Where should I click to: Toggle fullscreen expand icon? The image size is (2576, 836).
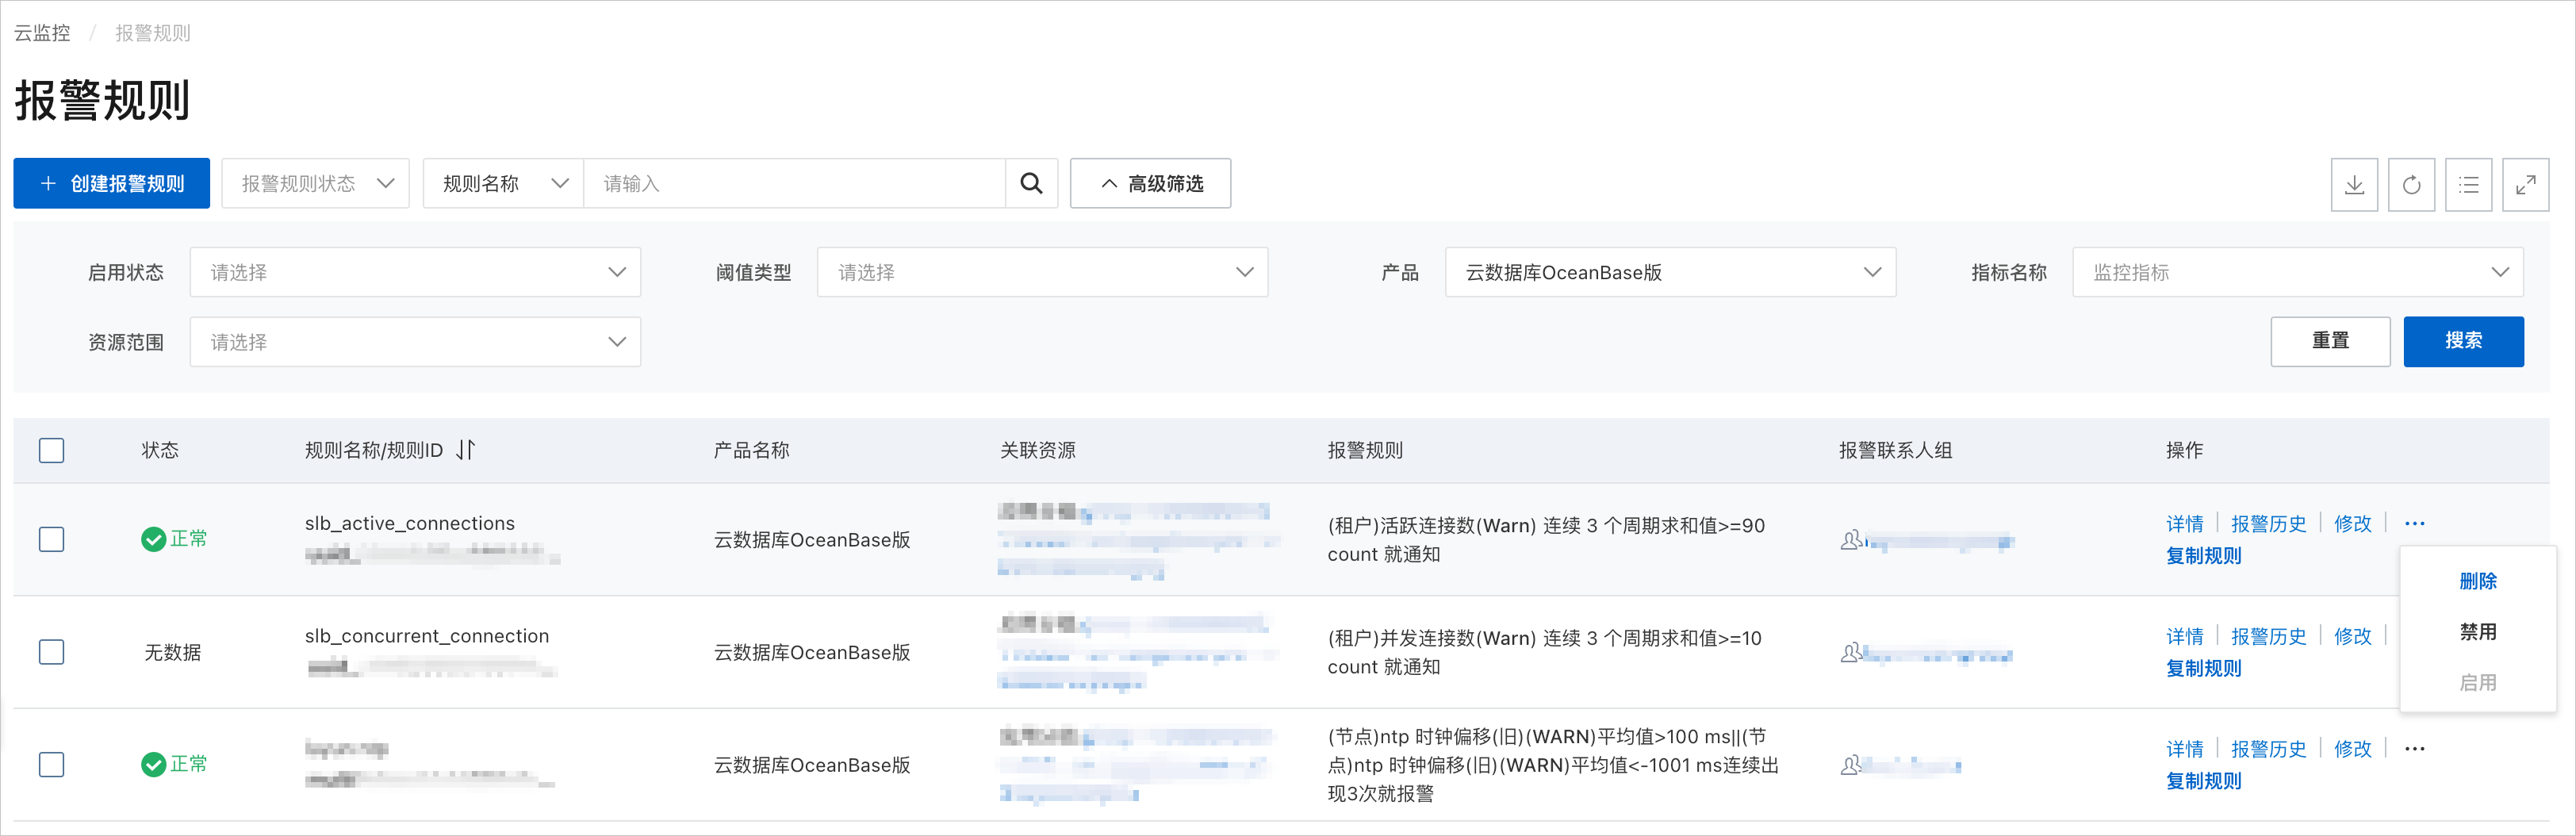(2525, 184)
